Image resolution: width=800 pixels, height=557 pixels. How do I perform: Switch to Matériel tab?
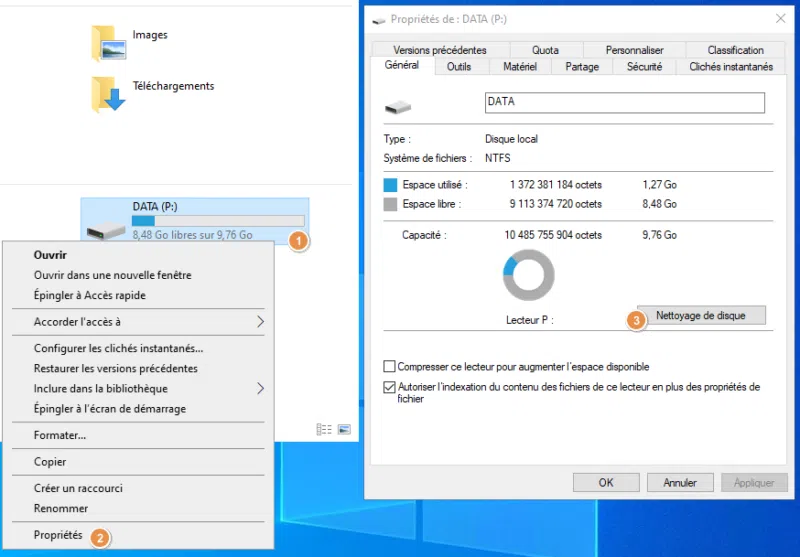(520, 67)
